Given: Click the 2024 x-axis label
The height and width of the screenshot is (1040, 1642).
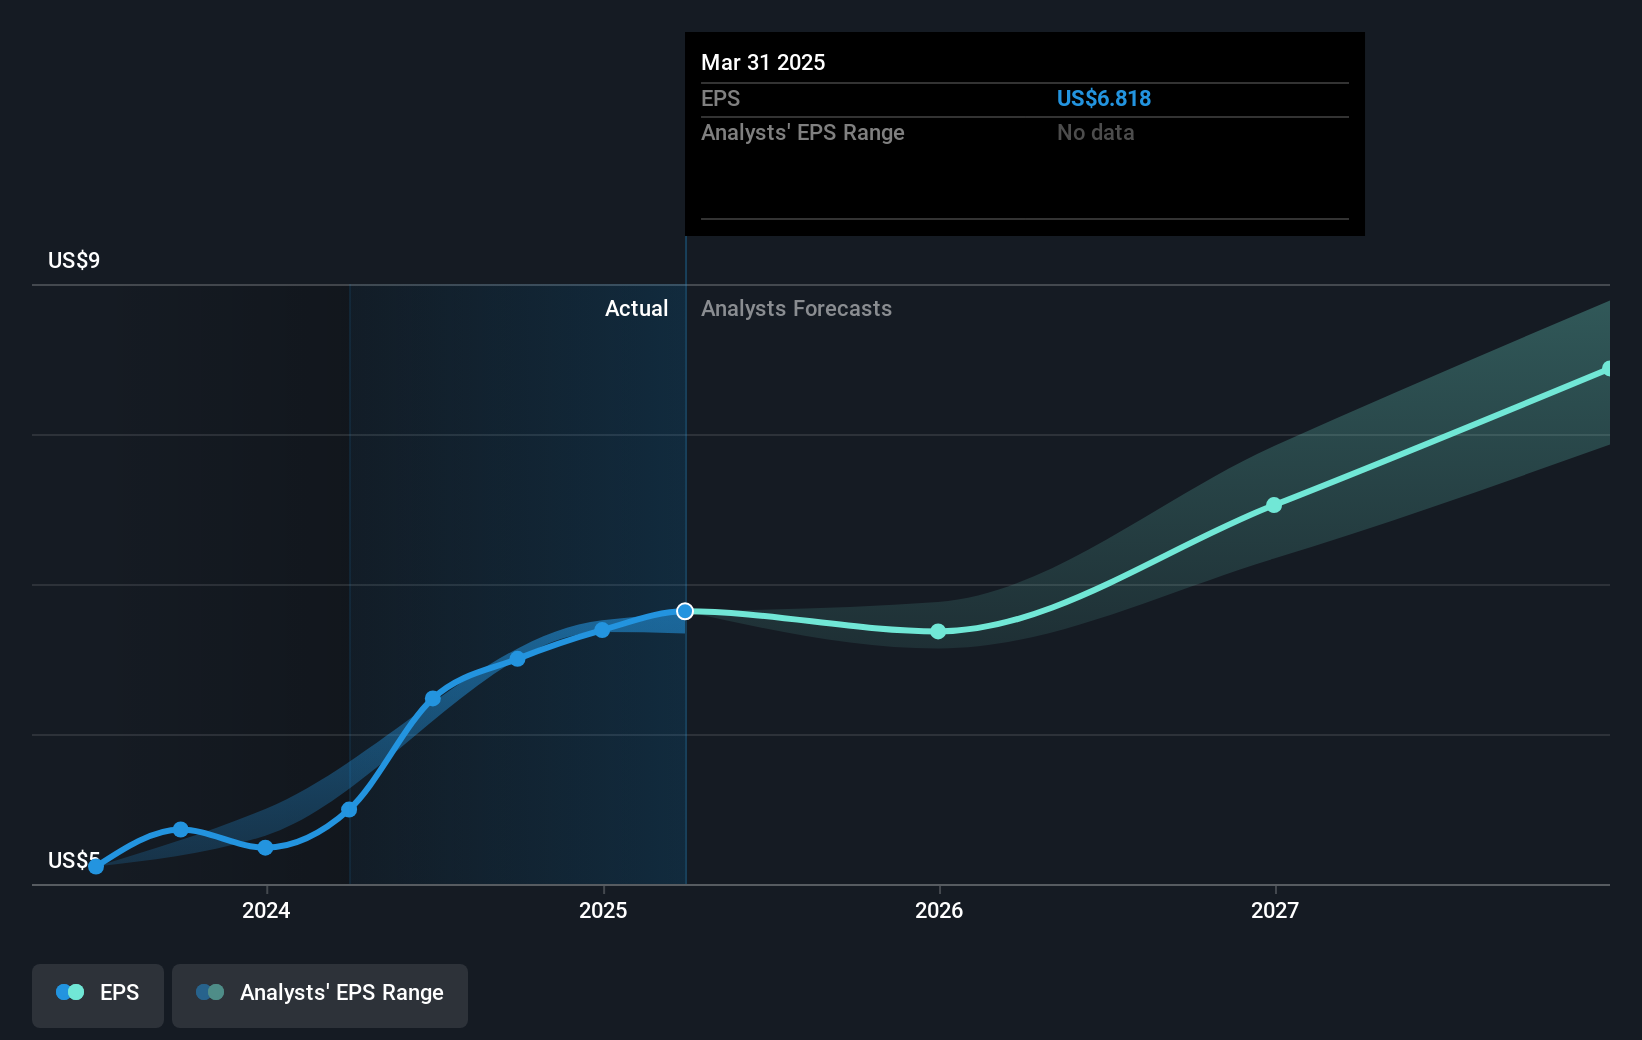Looking at the screenshot, I should pyautogui.click(x=266, y=910).
